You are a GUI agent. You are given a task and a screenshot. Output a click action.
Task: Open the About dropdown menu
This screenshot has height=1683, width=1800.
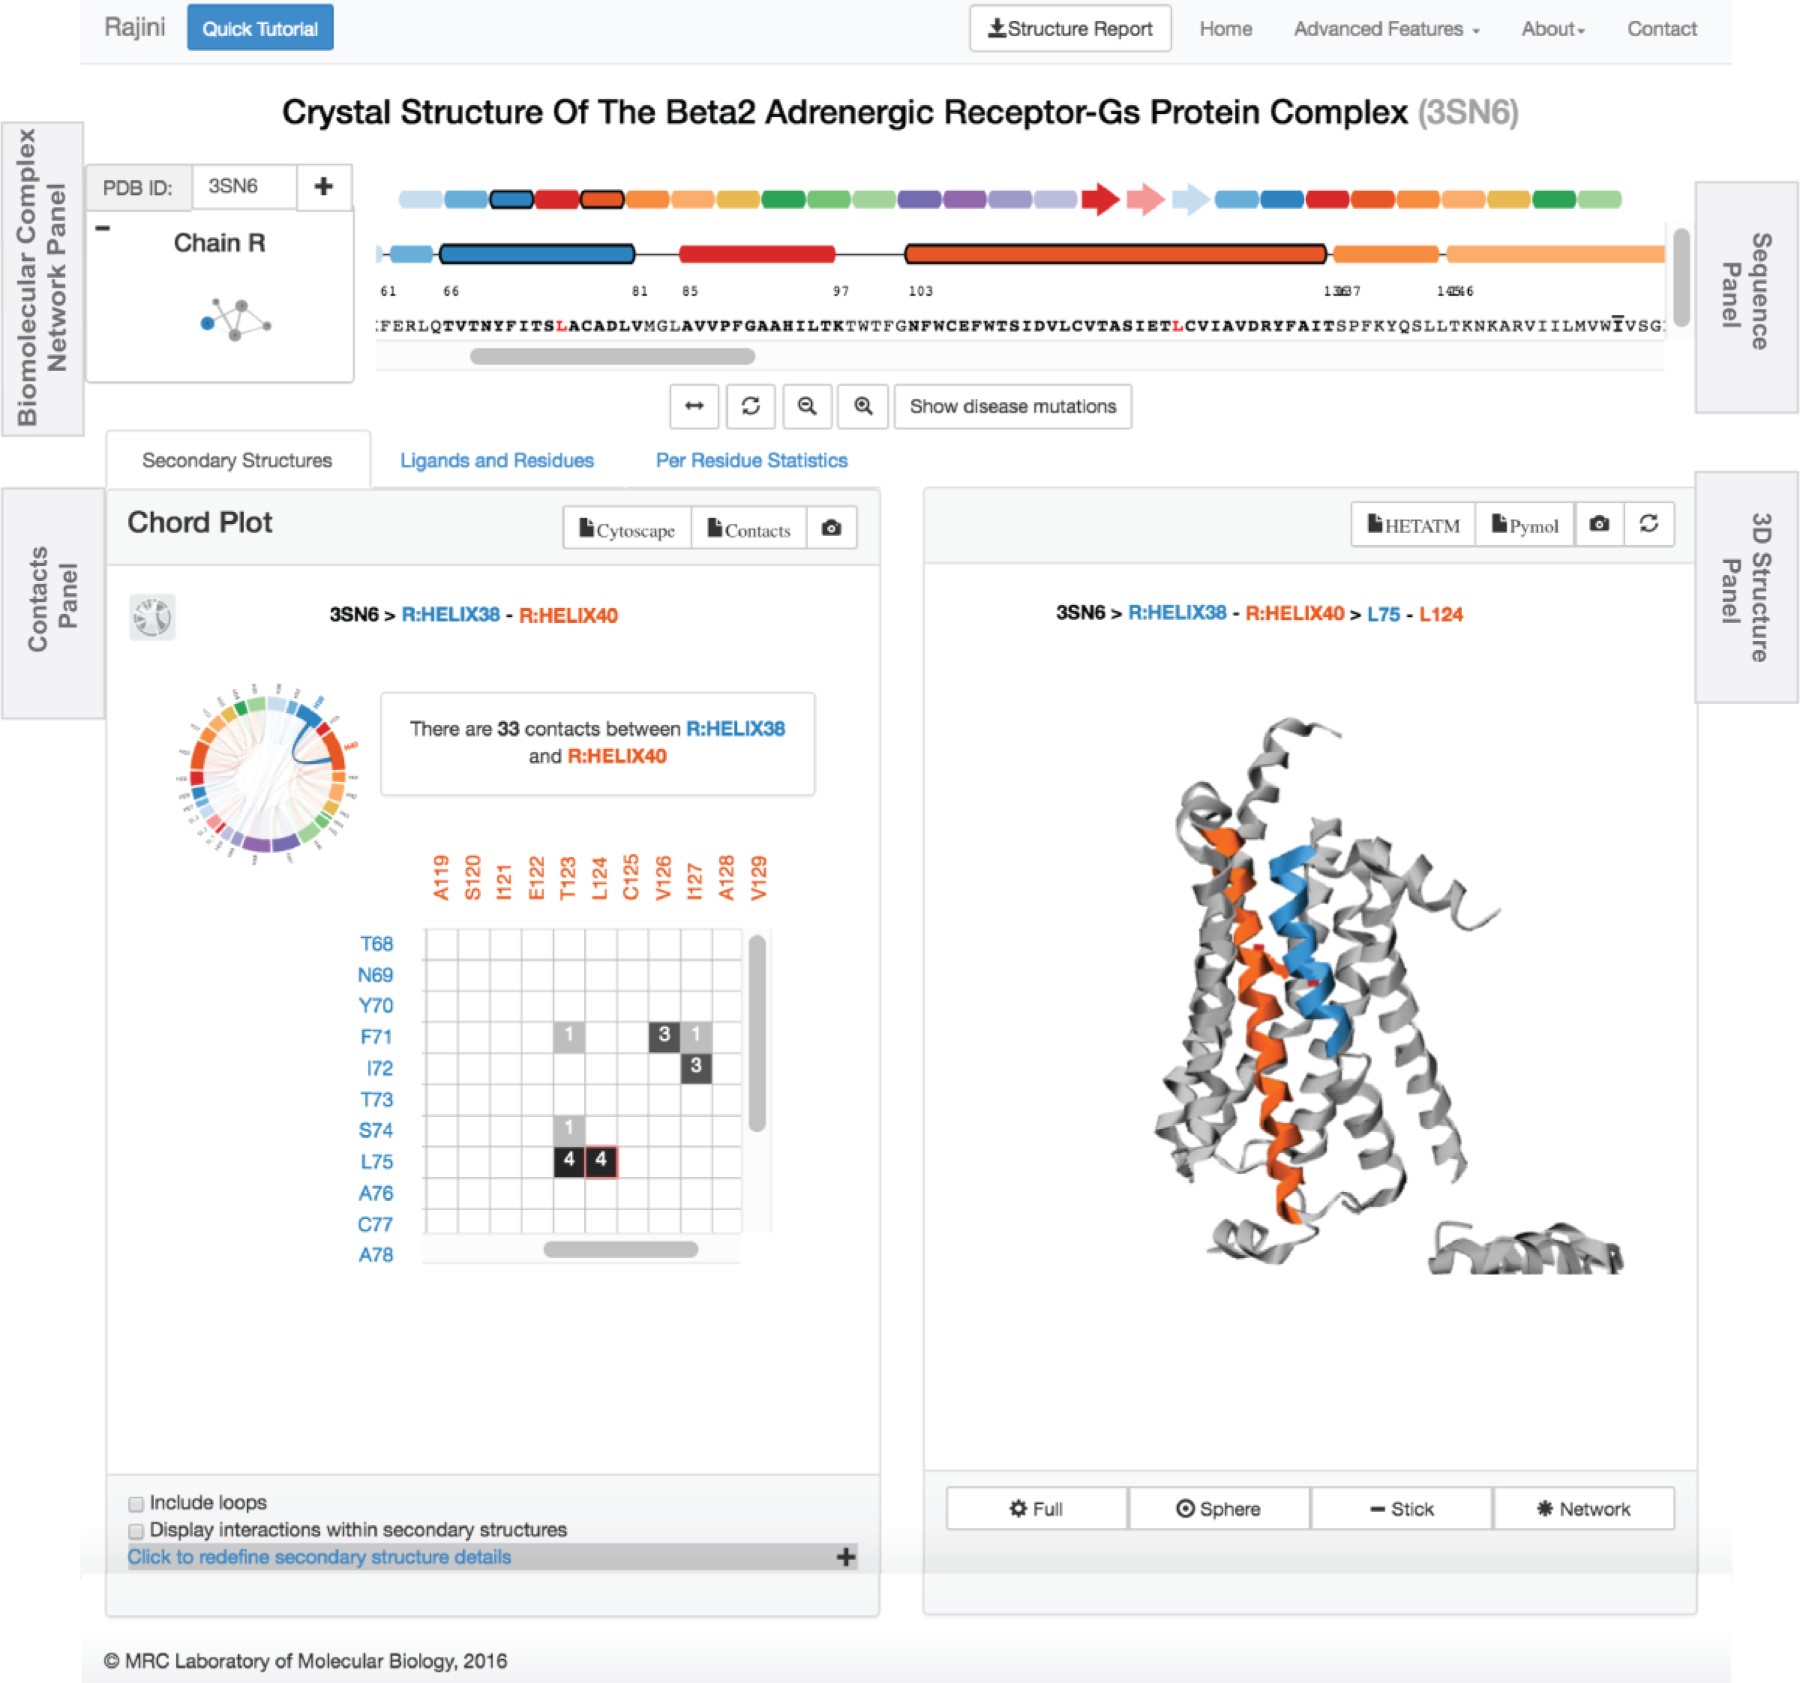click(1553, 29)
